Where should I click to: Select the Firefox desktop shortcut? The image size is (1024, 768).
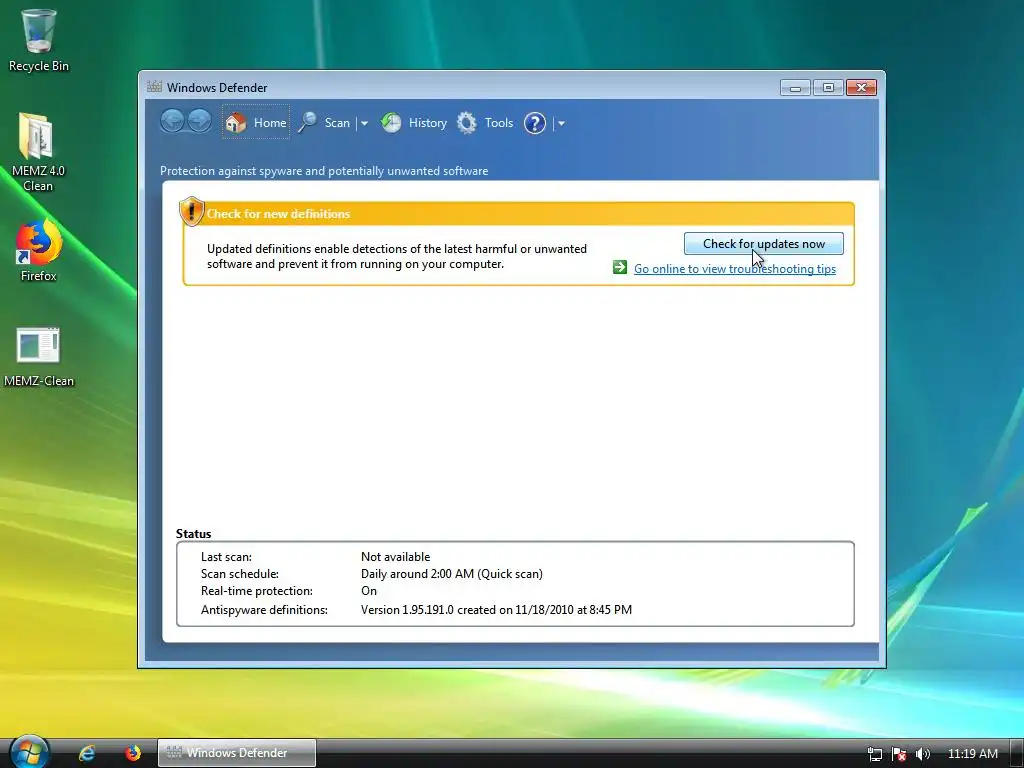39,251
